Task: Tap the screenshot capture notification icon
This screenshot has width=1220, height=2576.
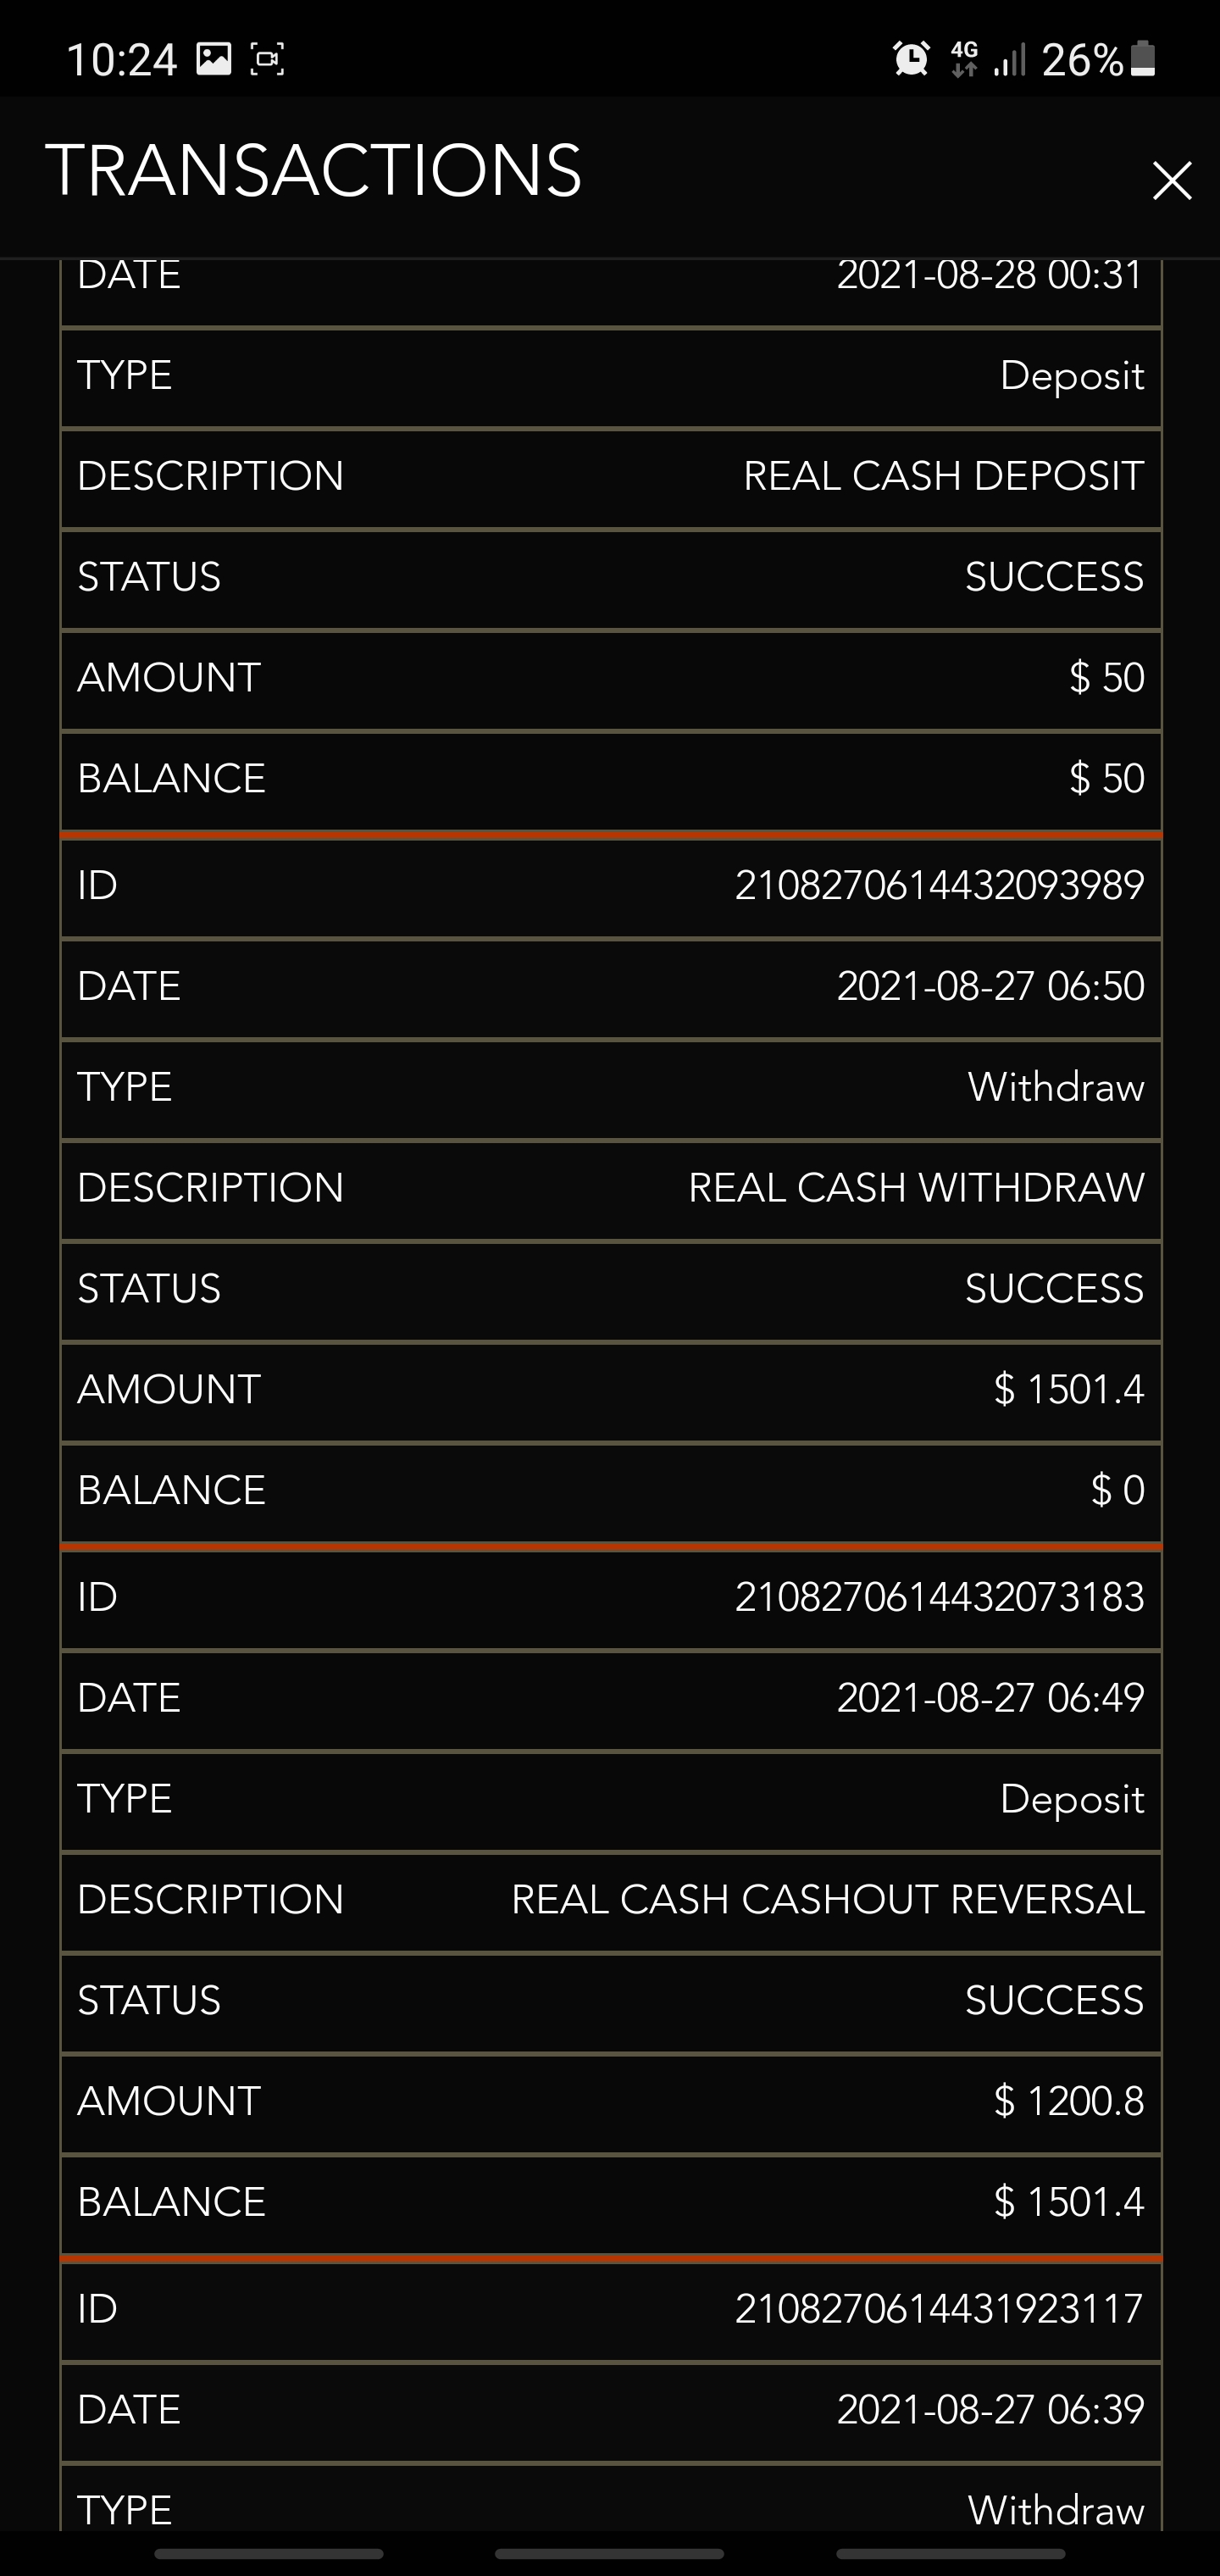Action: click(267, 59)
